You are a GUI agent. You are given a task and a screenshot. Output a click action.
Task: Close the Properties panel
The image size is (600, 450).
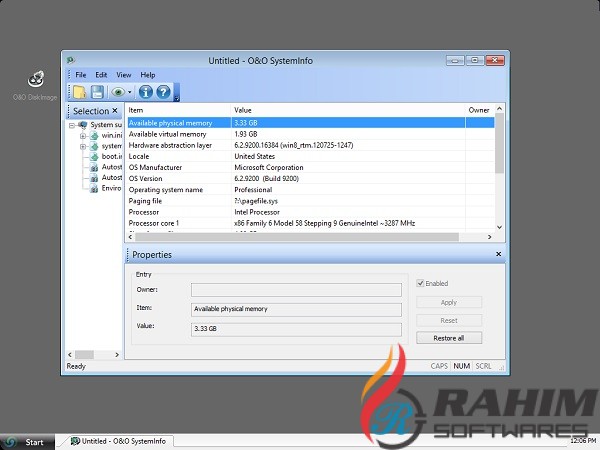tap(499, 254)
